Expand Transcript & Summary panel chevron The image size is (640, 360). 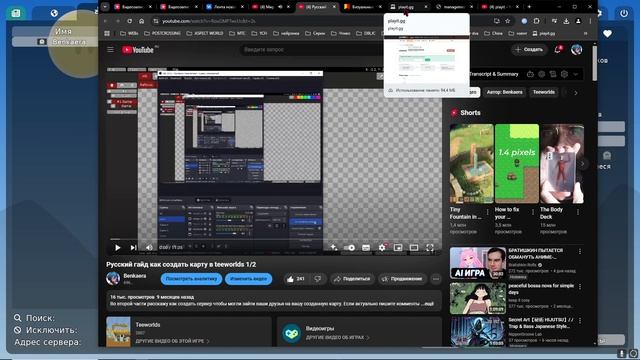[576, 74]
